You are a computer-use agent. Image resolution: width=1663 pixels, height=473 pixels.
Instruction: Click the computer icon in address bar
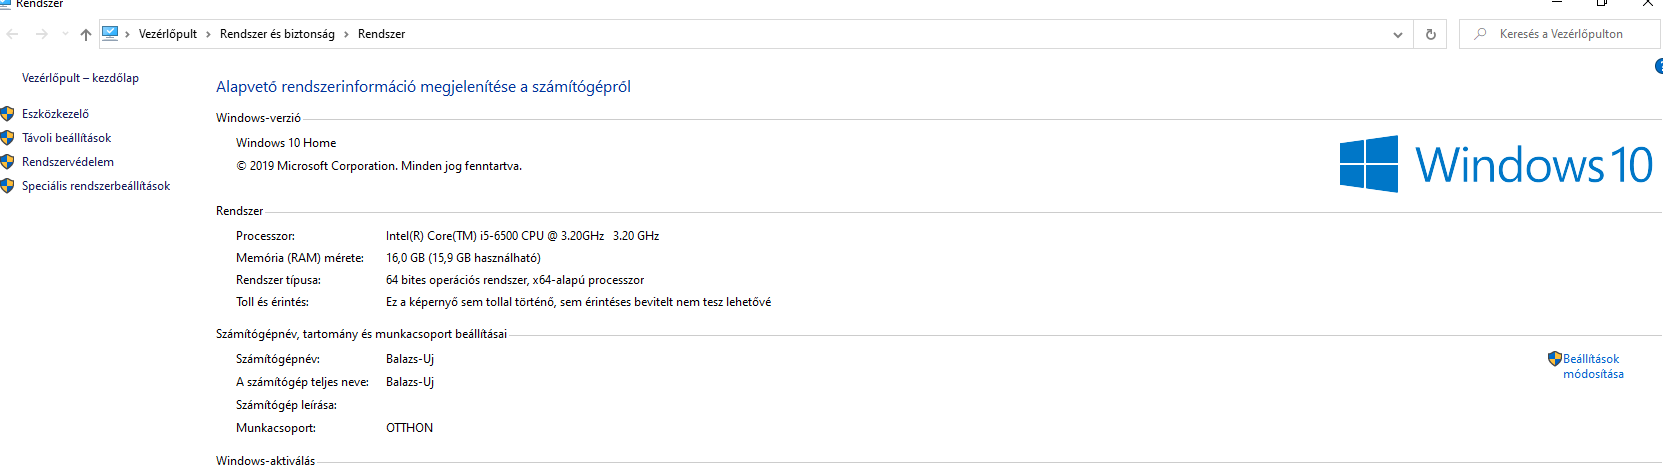coord(111,33)
